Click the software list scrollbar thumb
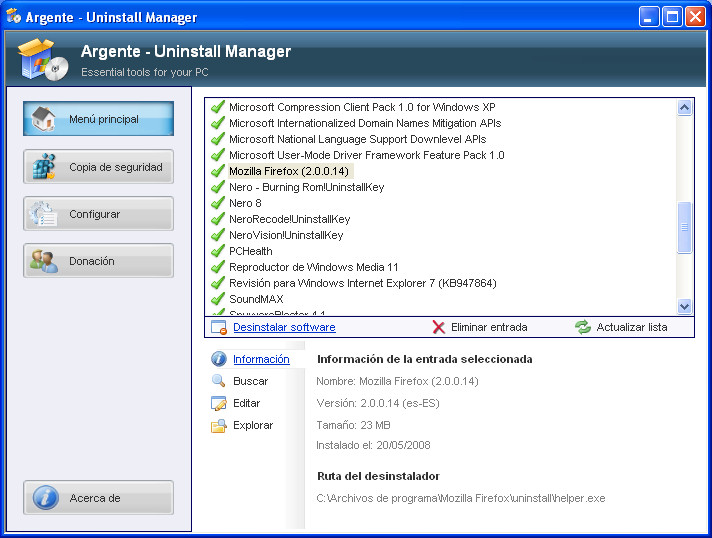 click(x=684, y=227)
